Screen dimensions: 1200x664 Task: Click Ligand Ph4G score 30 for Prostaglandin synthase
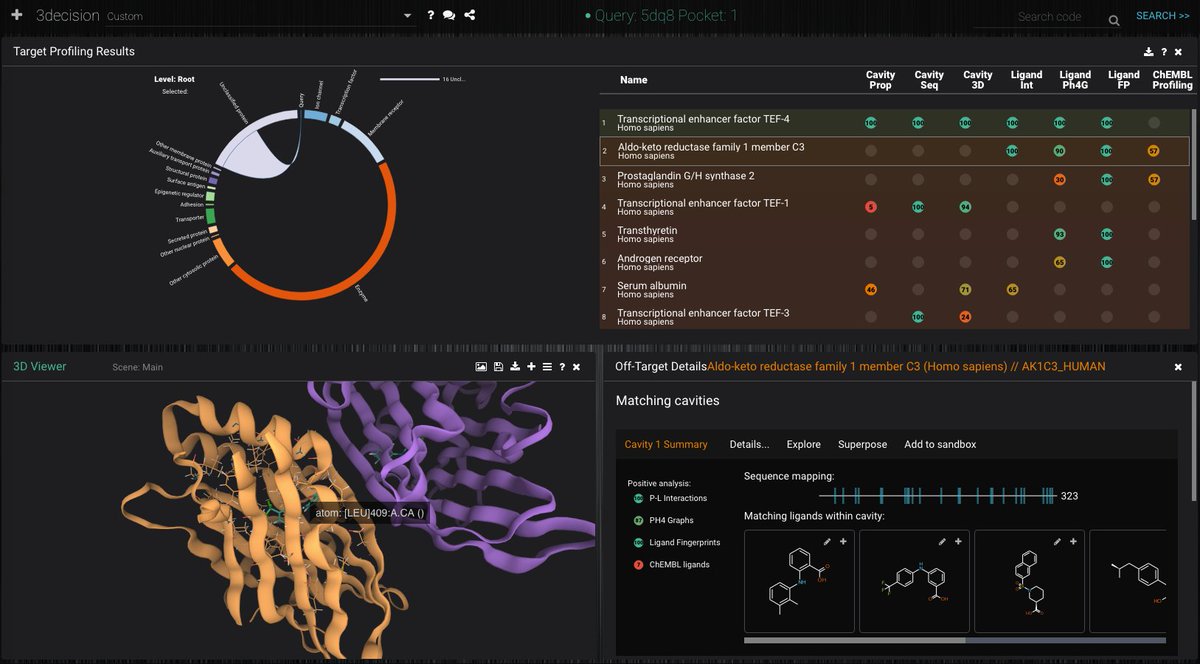tap(1059, 180)
